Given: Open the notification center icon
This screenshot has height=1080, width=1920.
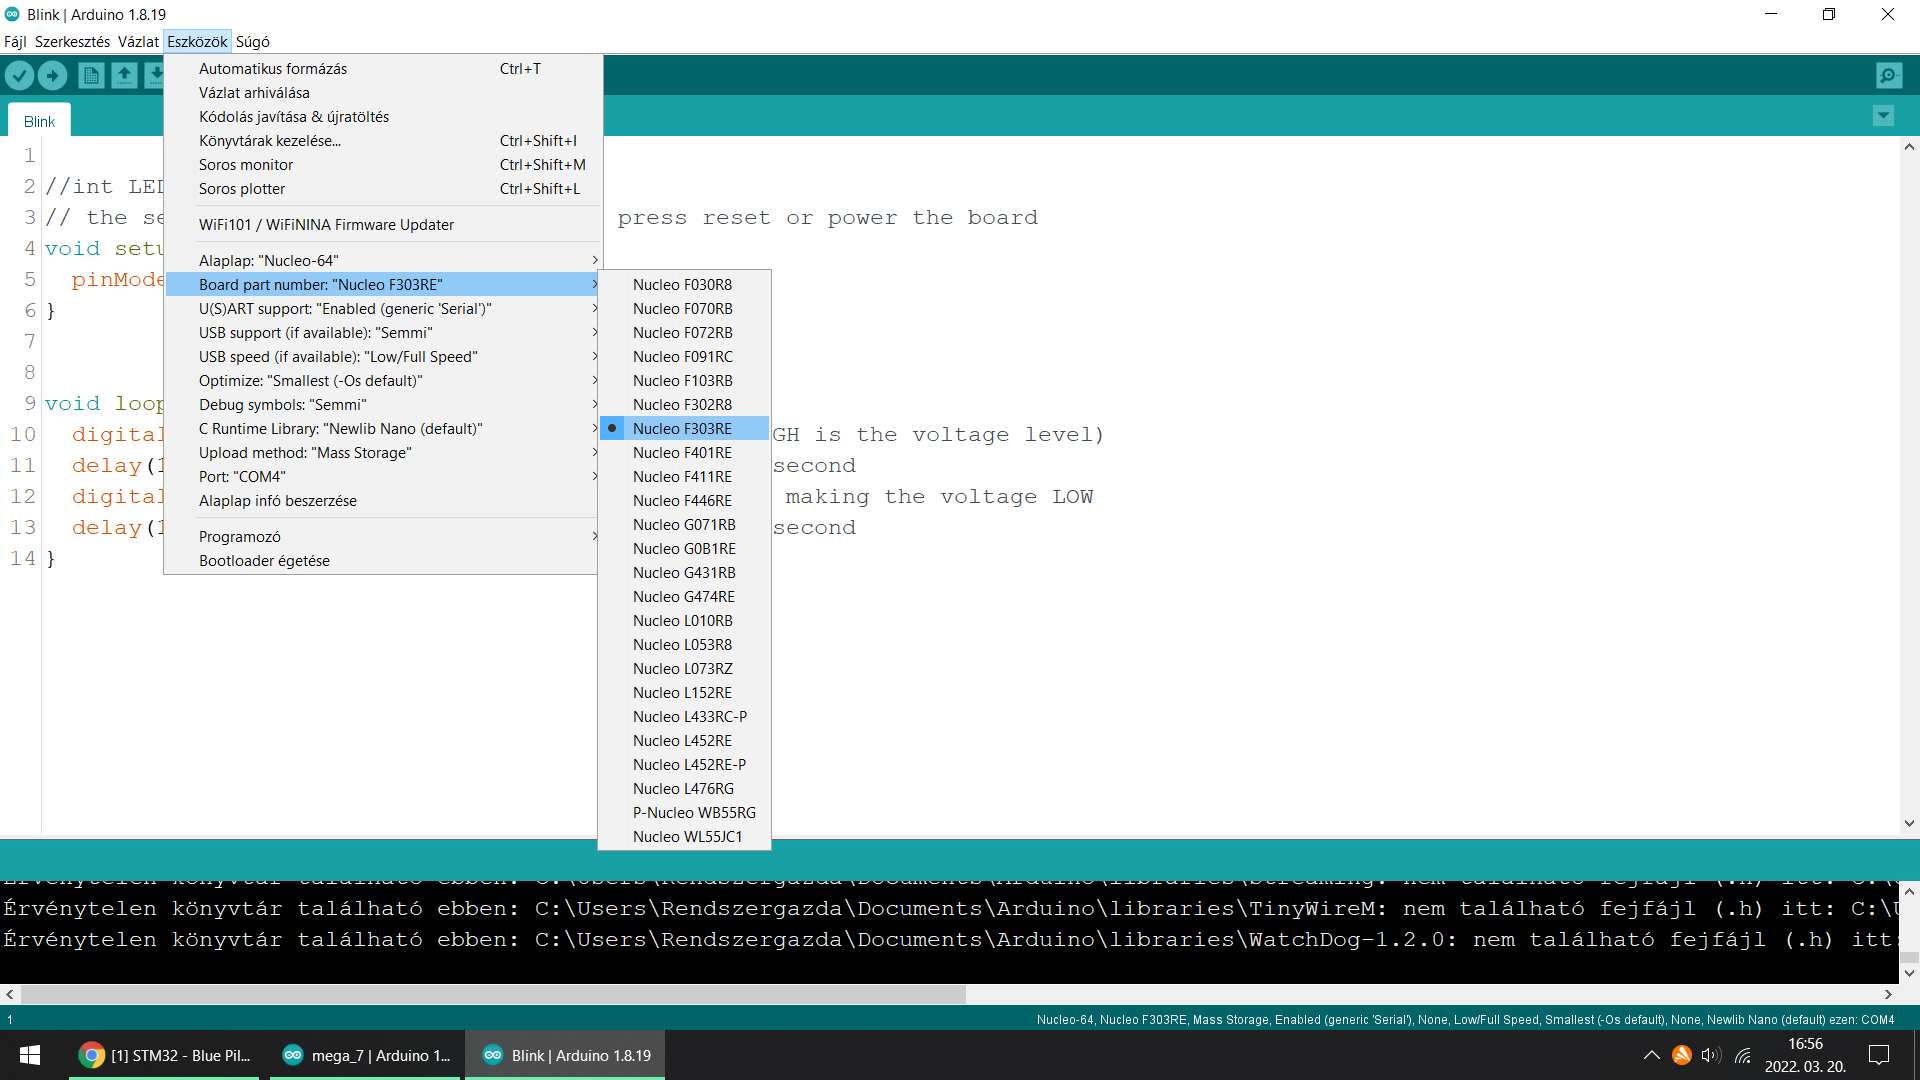Looking at the screenshot, I should (1879, 1055).
